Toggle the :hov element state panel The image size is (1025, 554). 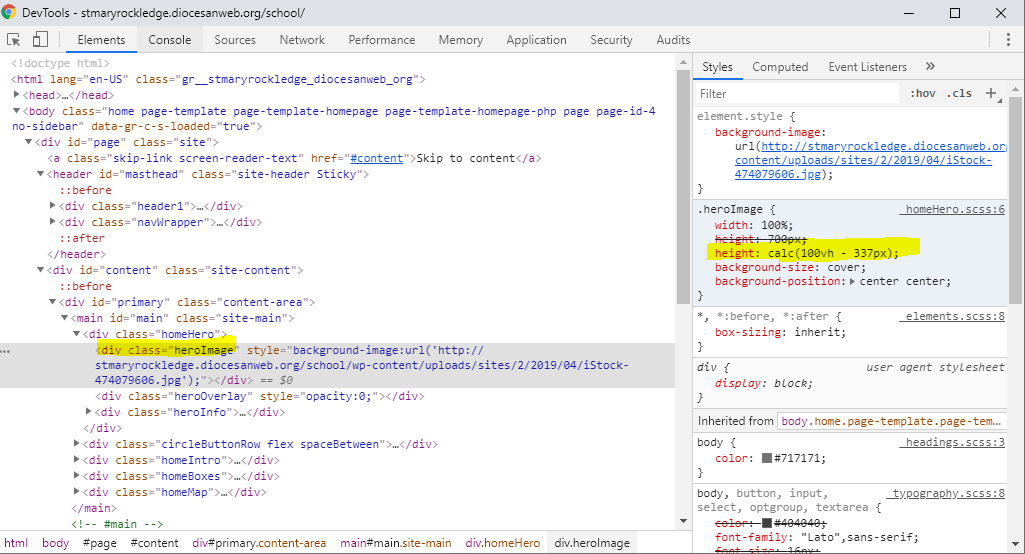point(922,94)
